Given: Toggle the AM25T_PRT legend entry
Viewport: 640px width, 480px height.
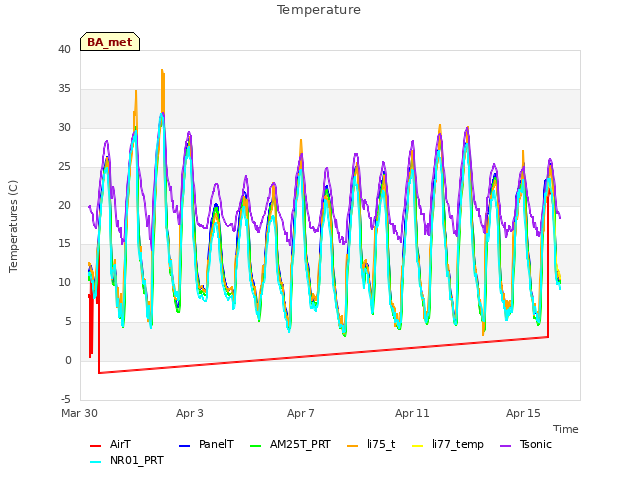Looking at the screenshot, I should (290, 444).
